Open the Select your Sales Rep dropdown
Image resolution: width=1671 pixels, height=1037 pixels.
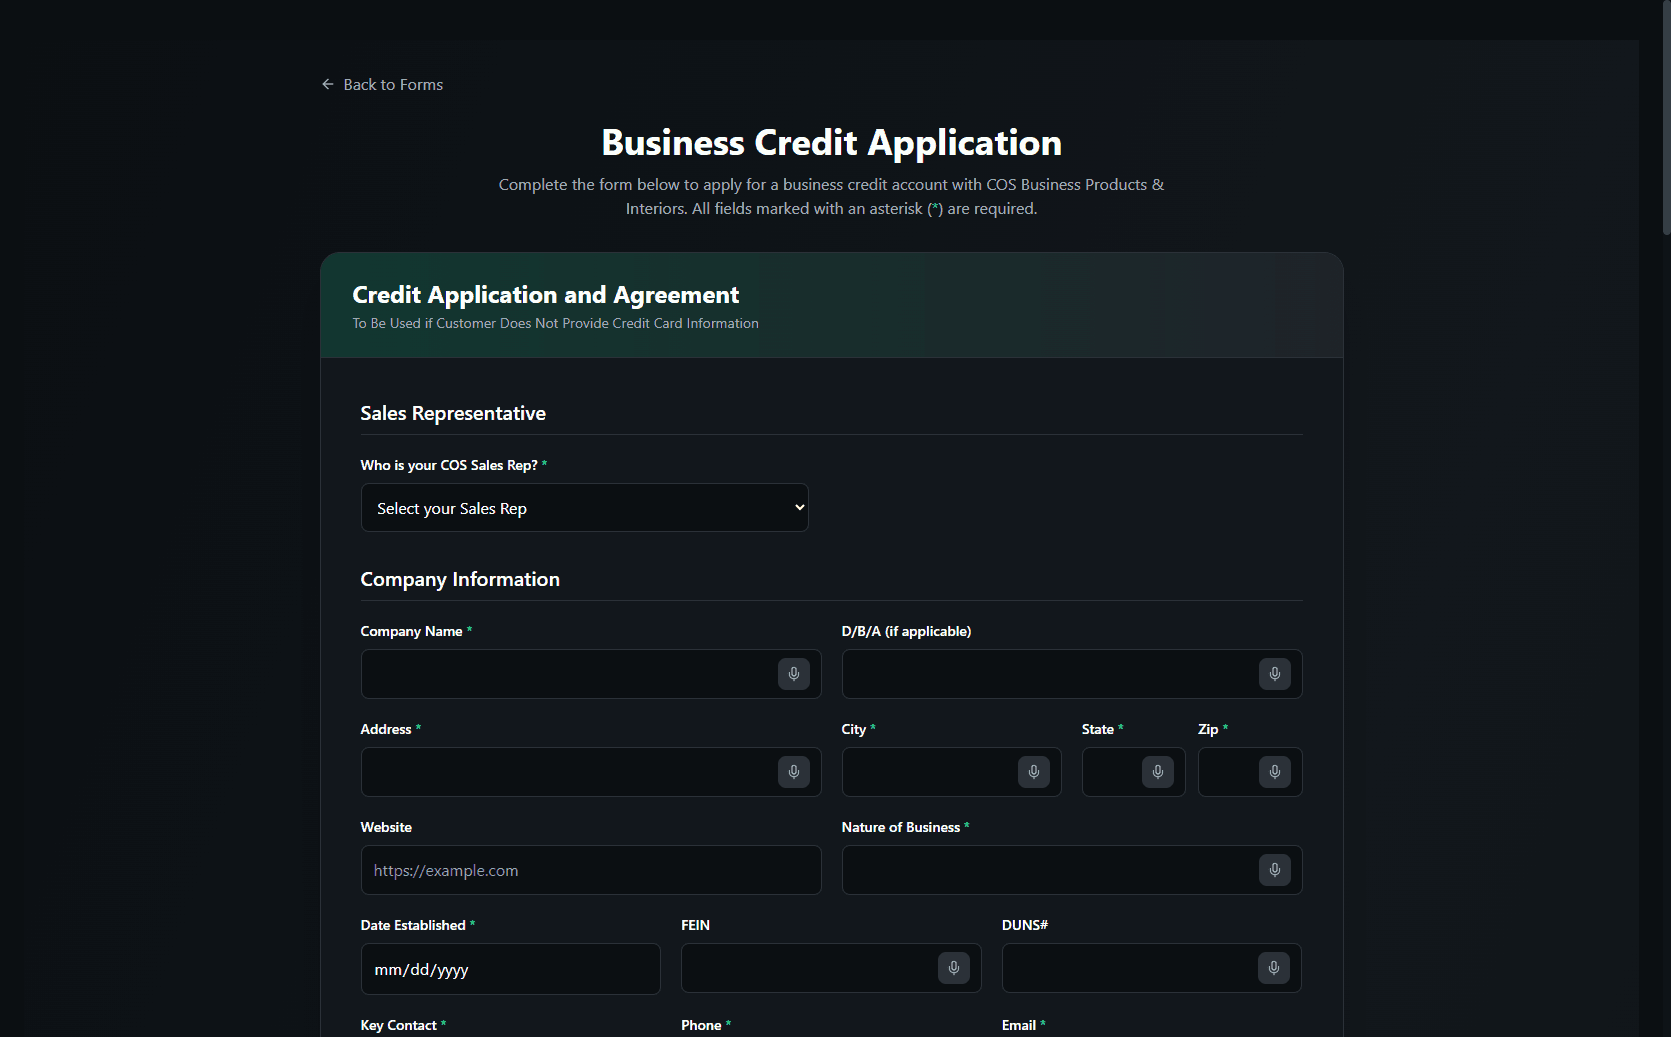pos(584,508)
